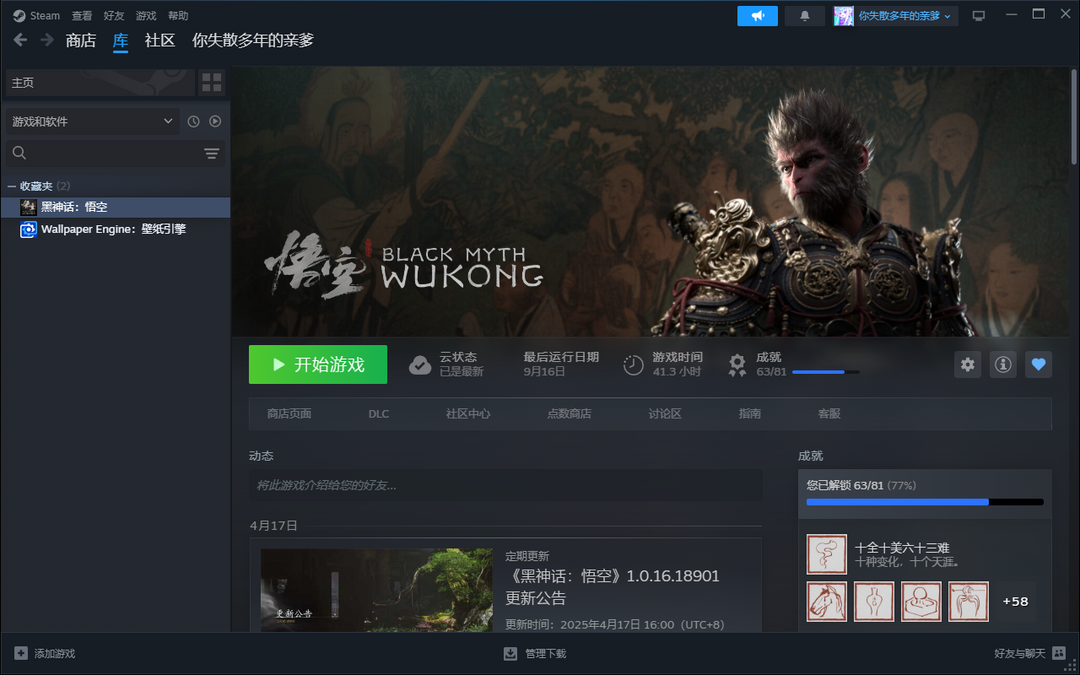
Task: Open profile tab 你失散多年的亲爹 in navigation
Action: pyautogui.click(x=253, y=40)
